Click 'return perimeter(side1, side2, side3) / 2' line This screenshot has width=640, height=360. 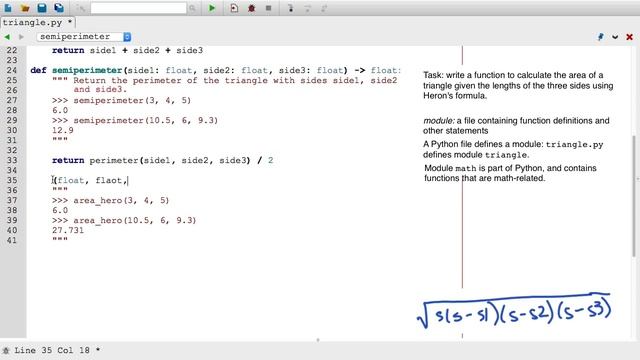162,160
